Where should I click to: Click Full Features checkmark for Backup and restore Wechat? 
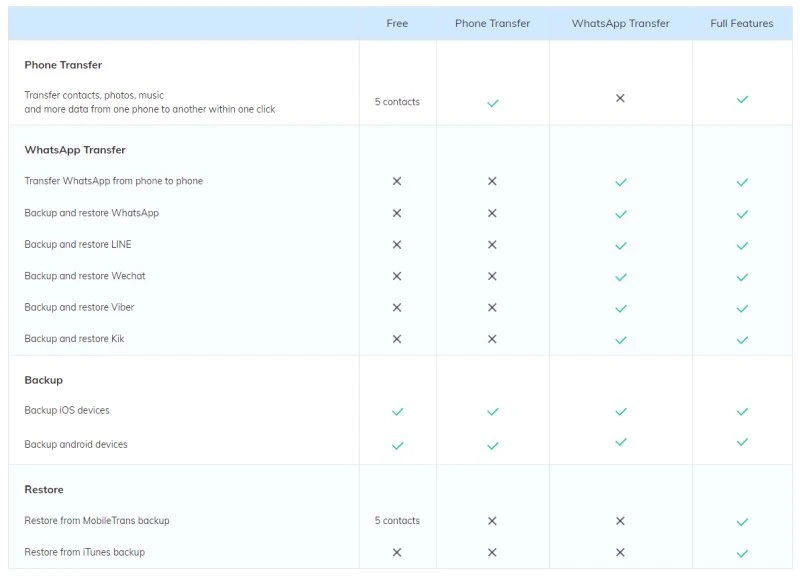click(x=742, y=277)
